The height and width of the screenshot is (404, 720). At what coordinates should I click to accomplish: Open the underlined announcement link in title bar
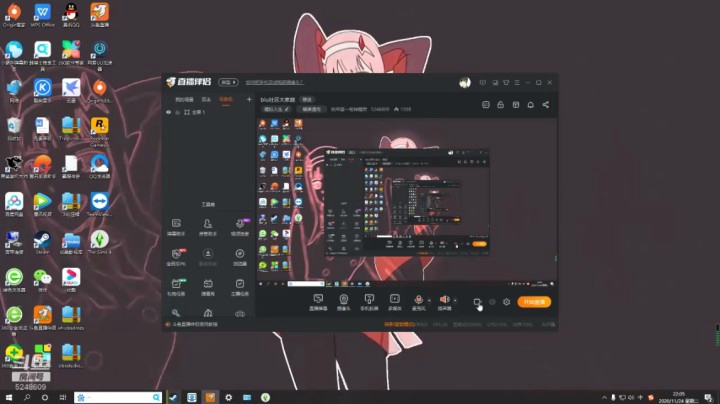[274, 82]
